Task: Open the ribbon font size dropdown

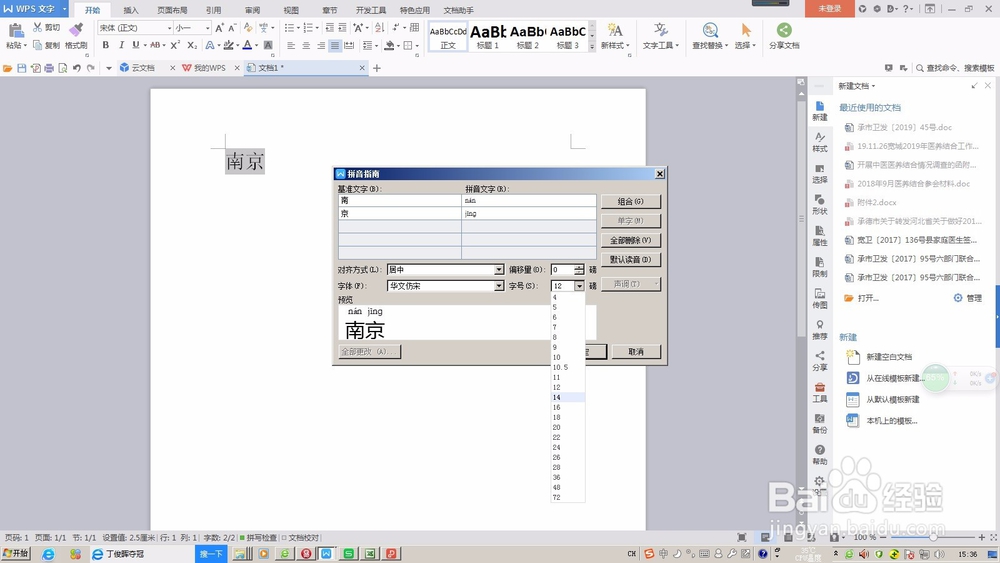Action: pos(207,28)
